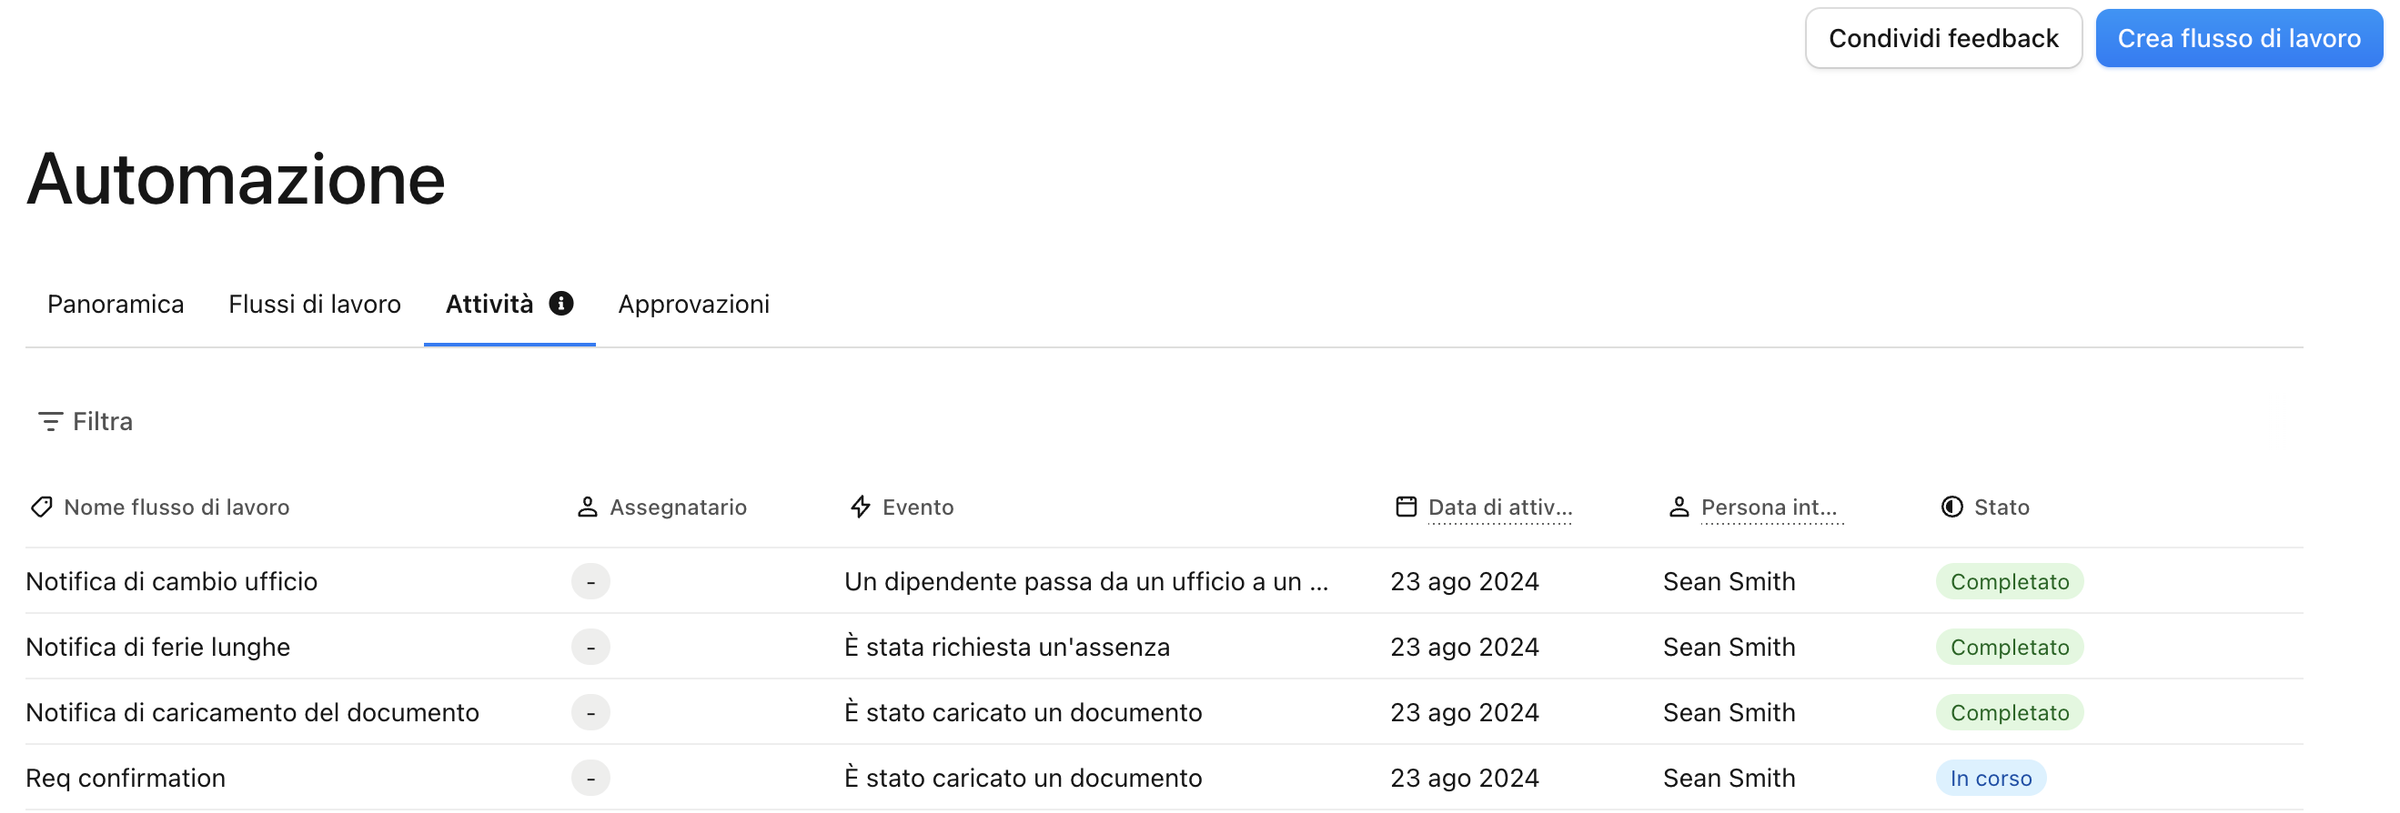
Task: Click the Filtra filter icon
Action: [x=50, y=421]
